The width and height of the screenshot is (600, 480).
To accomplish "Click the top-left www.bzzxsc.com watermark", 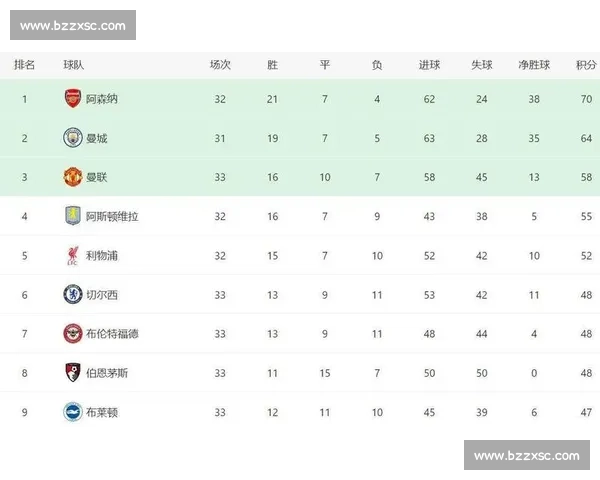I will [72, 25].
